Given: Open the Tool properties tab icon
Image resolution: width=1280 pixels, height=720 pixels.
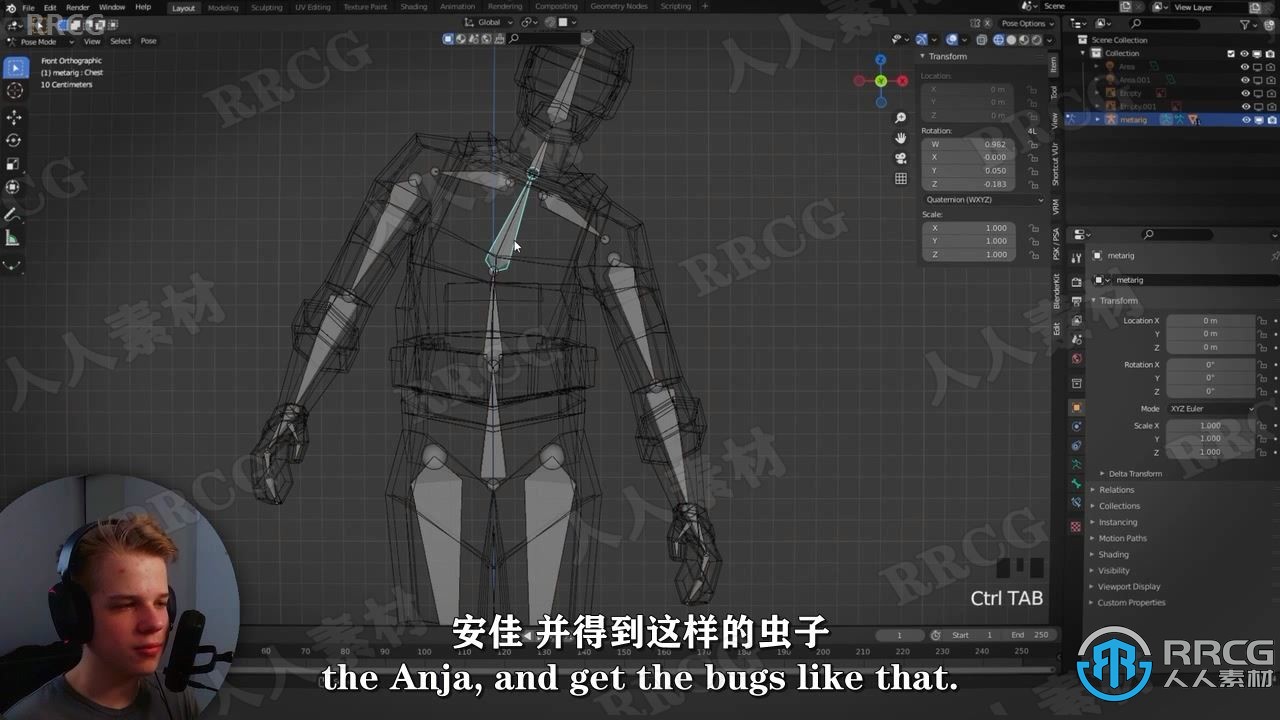Looking at the screenshot, I should coord(1076,258).
